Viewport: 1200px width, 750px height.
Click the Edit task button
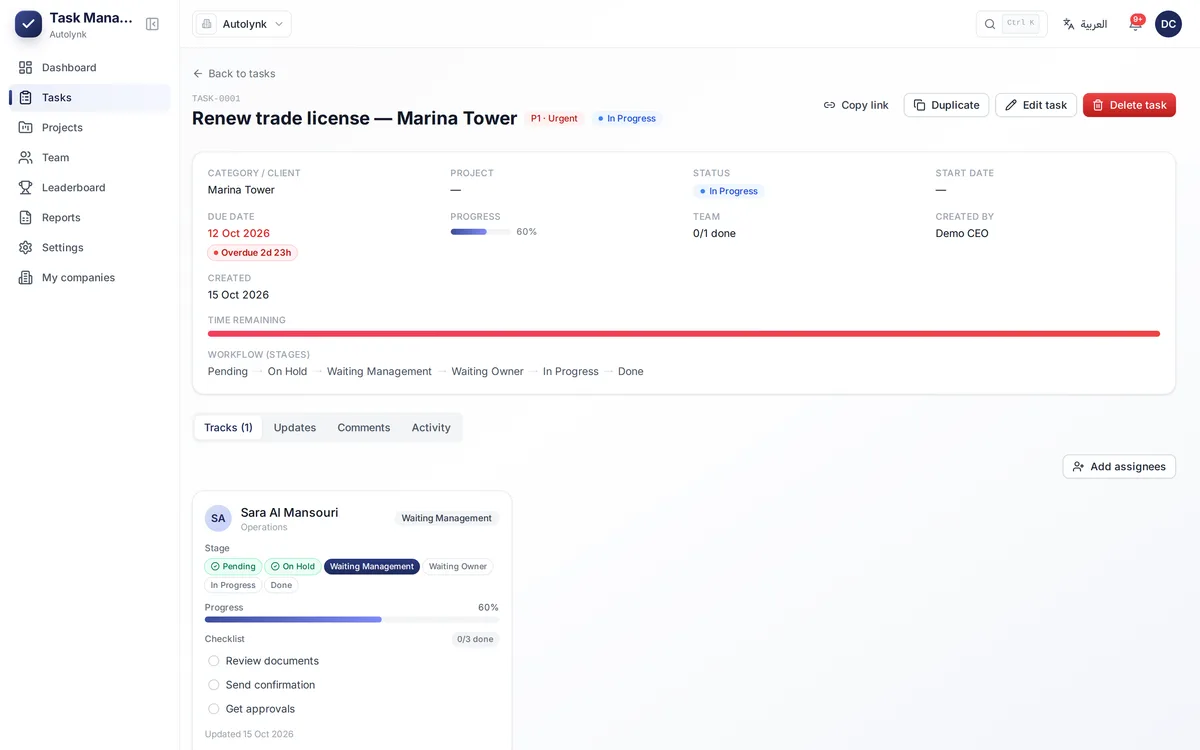[1036, 105]
